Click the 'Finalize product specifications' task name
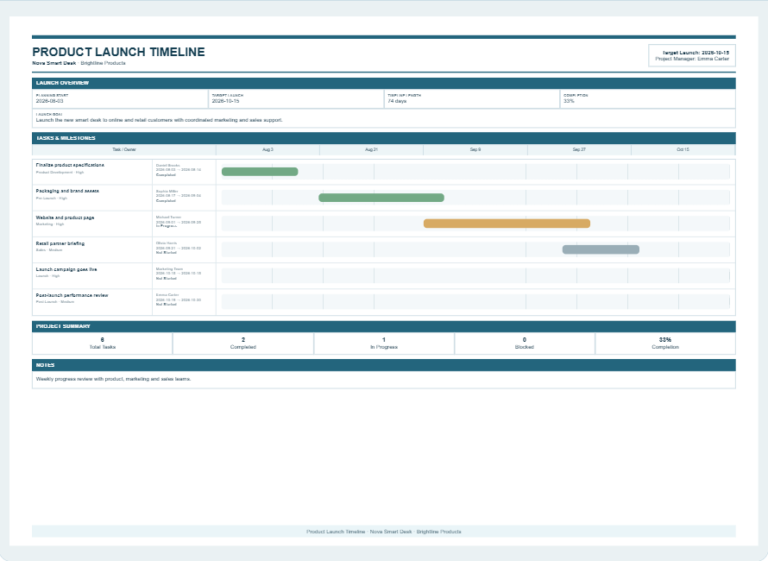The height and width of the screenshot is (561, 768). (x=70, y=165)
